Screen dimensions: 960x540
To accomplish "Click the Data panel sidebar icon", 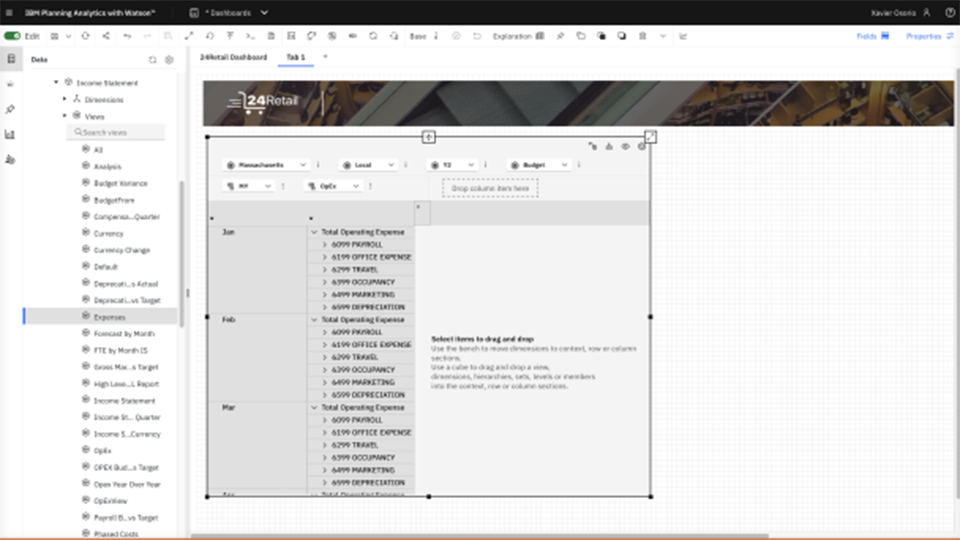I will [x=11, y=59].
